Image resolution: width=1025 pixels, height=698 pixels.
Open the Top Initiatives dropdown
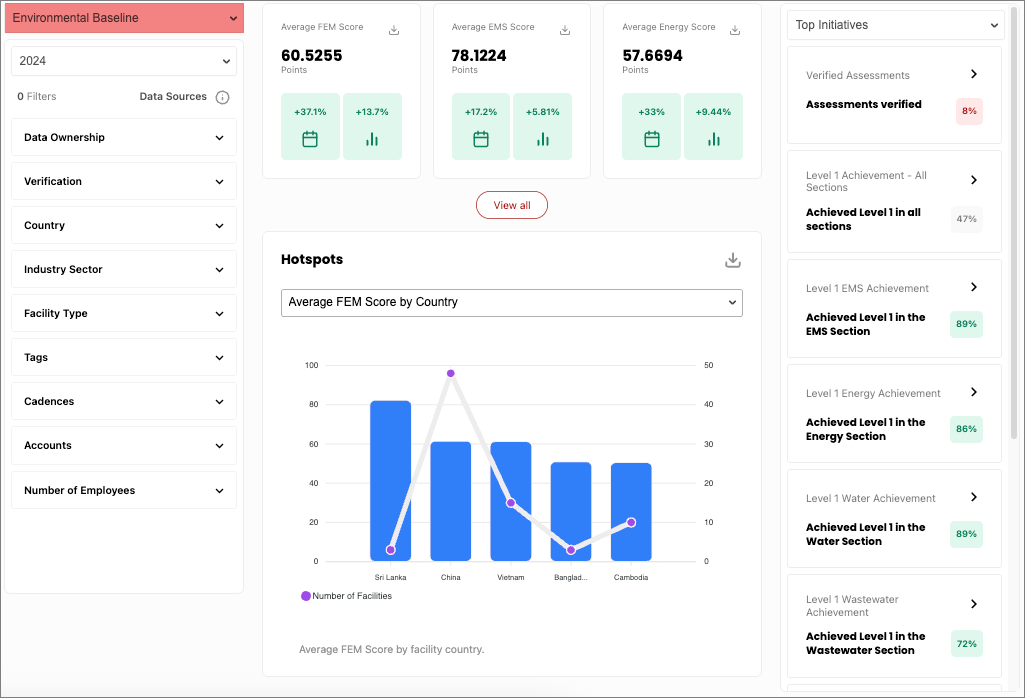point(894,24)
